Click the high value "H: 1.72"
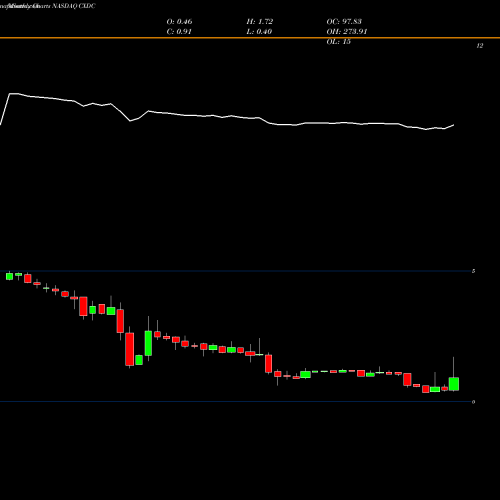The image size is (500, 500). pyautogui.click(x=260, y=22)
